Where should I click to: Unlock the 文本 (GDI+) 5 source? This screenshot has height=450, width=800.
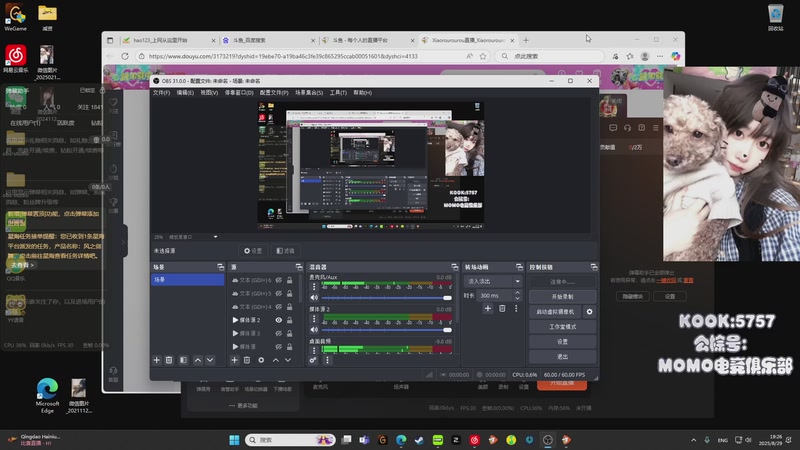tap(289, 293)
